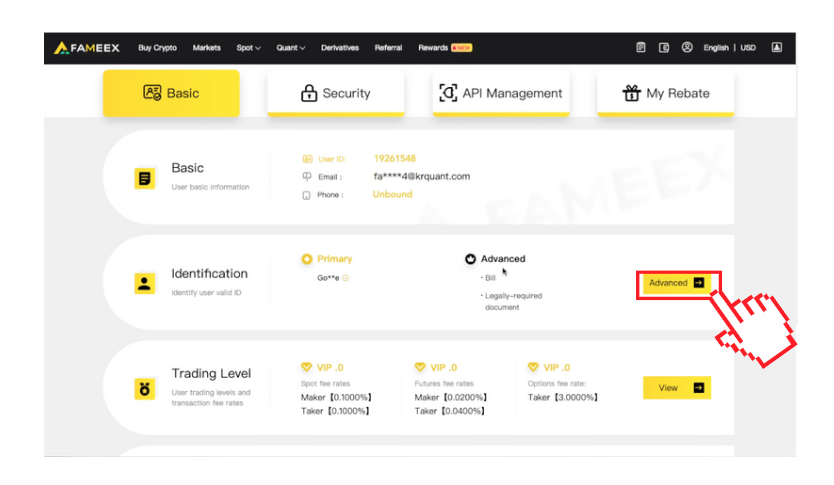The height and width of the screenshot is (485, 834).
Task: Click the email fa****4@krquant.com
Action: point(422,176)
